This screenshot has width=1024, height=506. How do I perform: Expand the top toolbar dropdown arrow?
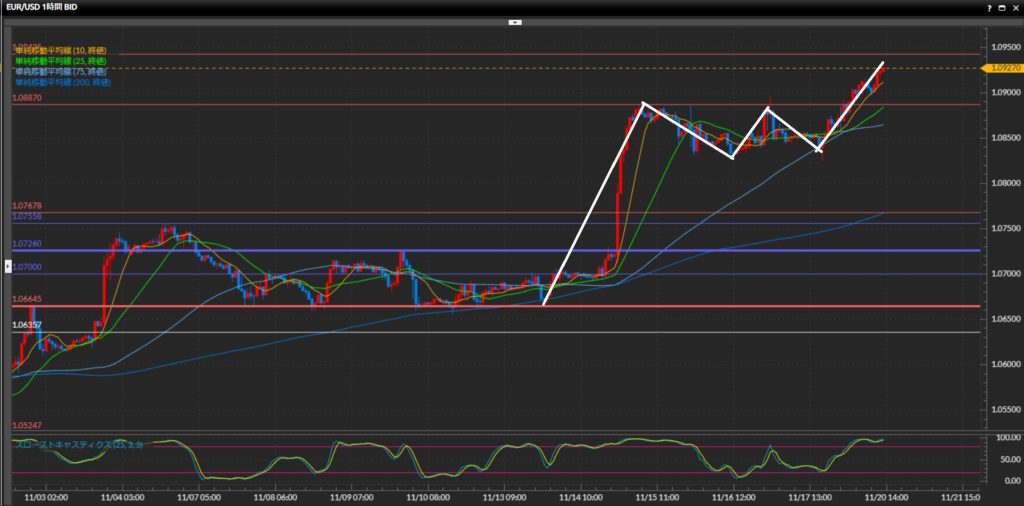(x=515, y=21)
